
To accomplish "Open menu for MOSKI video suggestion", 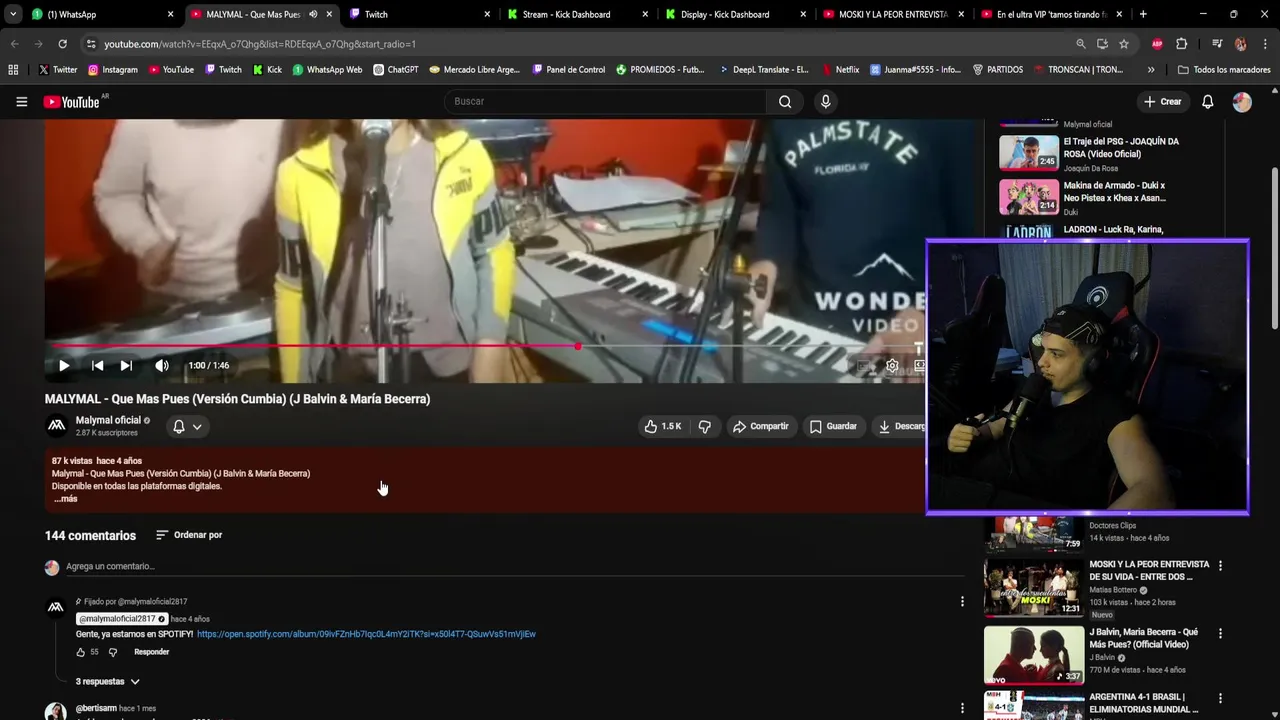I will [1220, 565].
